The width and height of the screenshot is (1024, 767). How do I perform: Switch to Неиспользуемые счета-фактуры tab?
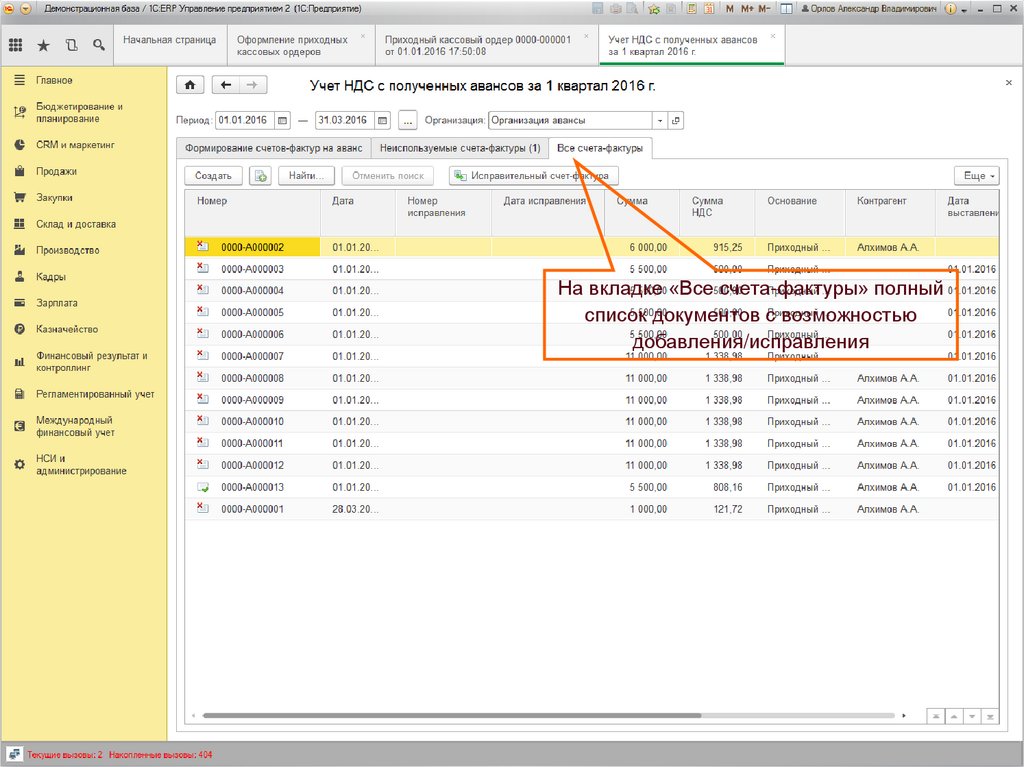459,149
